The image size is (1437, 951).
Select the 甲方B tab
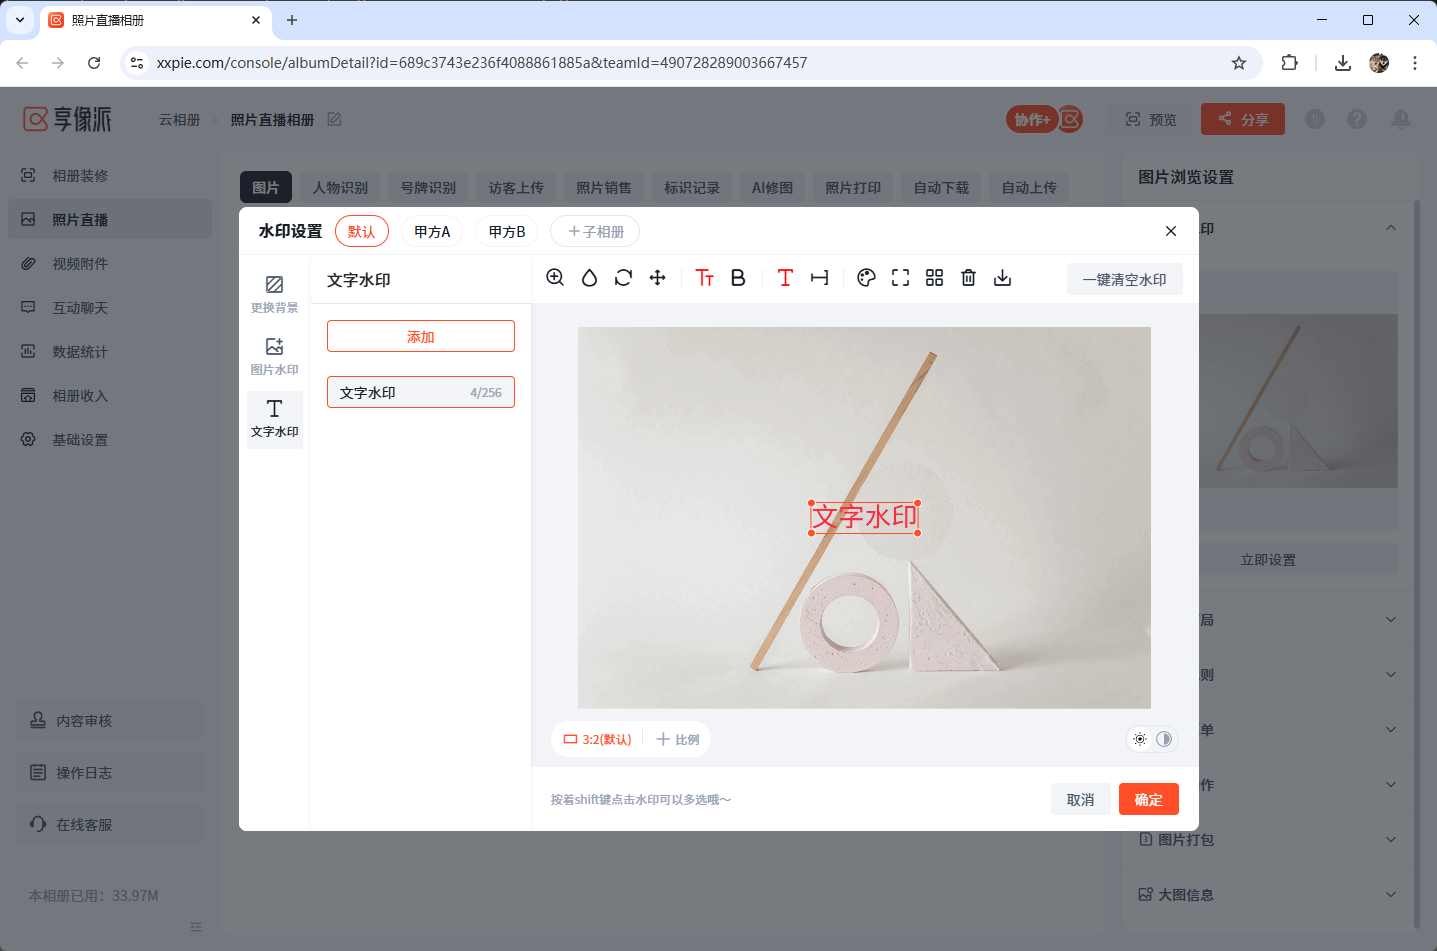coord(507,231)
